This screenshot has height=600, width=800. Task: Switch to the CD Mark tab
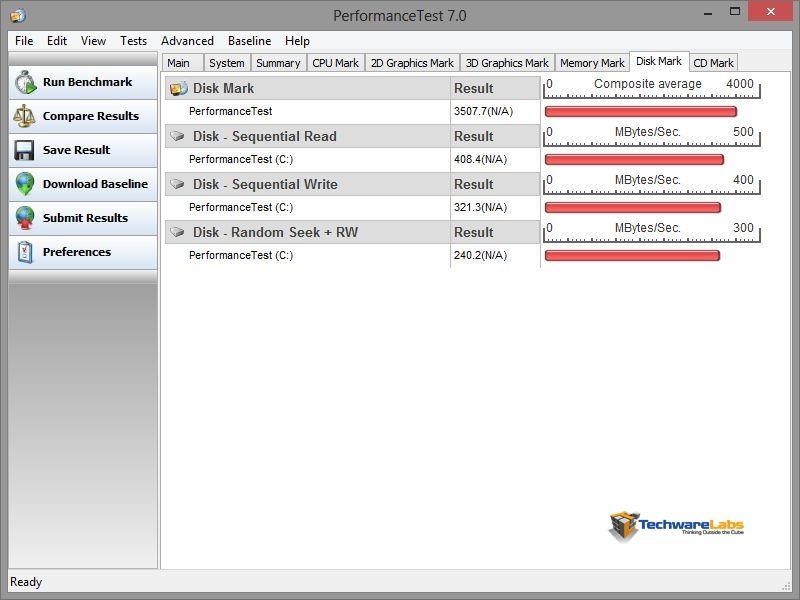click(713, 63)
